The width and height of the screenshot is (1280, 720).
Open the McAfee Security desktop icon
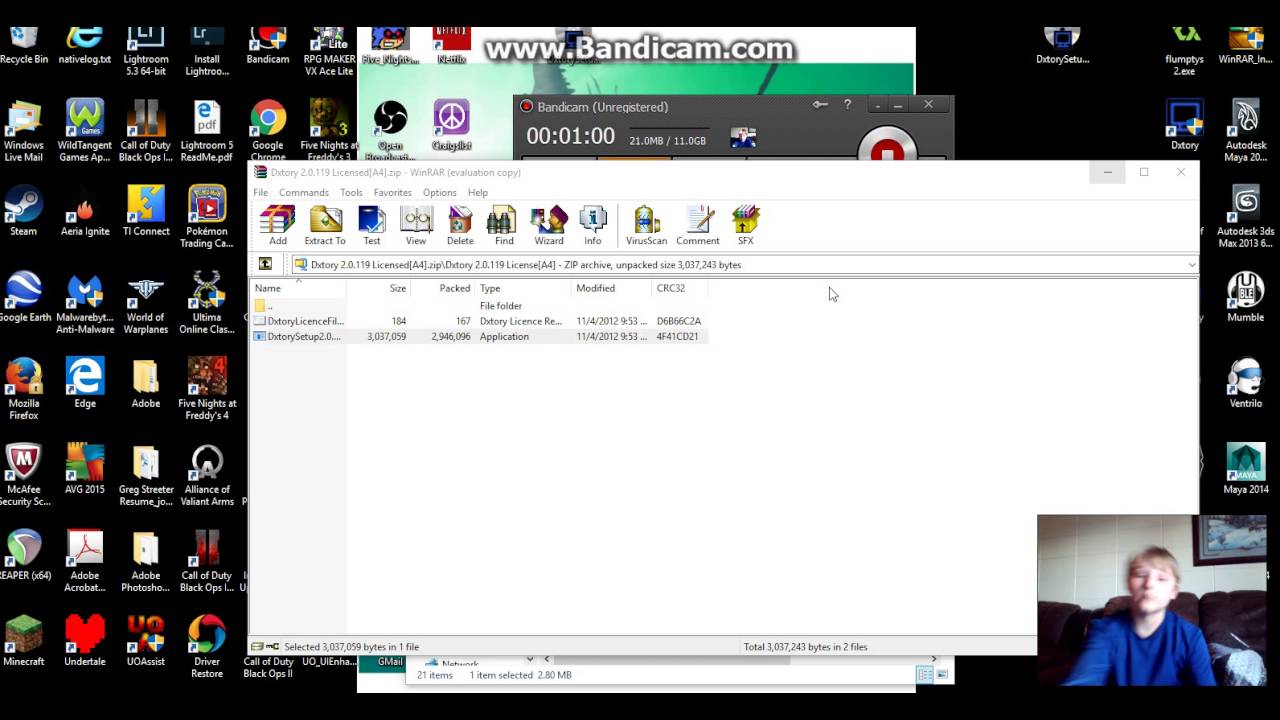coord(24,476)
